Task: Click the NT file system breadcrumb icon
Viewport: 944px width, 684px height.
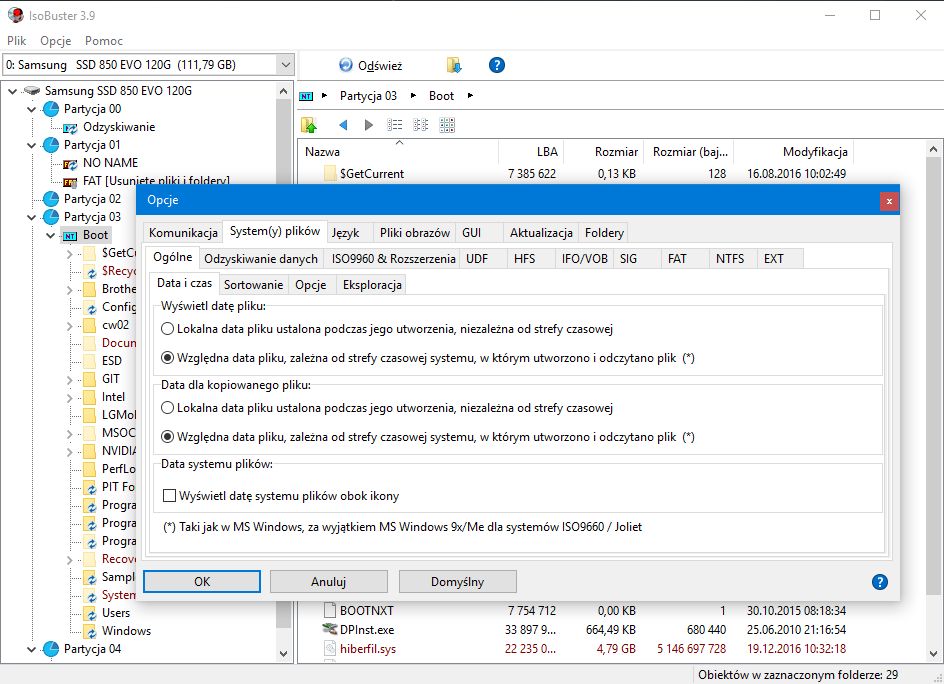Action: 306,96
